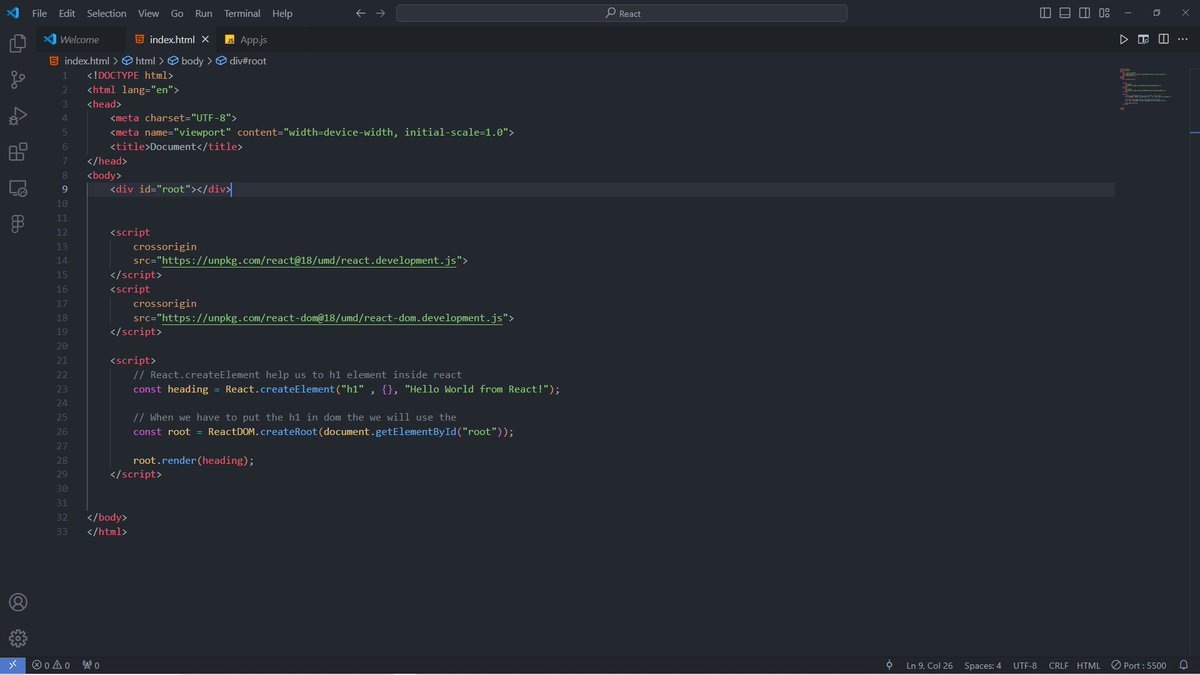Click the ports forwarded radio tower indicator
This screenshot has height=675, width=1200.
tap(90, 665)
